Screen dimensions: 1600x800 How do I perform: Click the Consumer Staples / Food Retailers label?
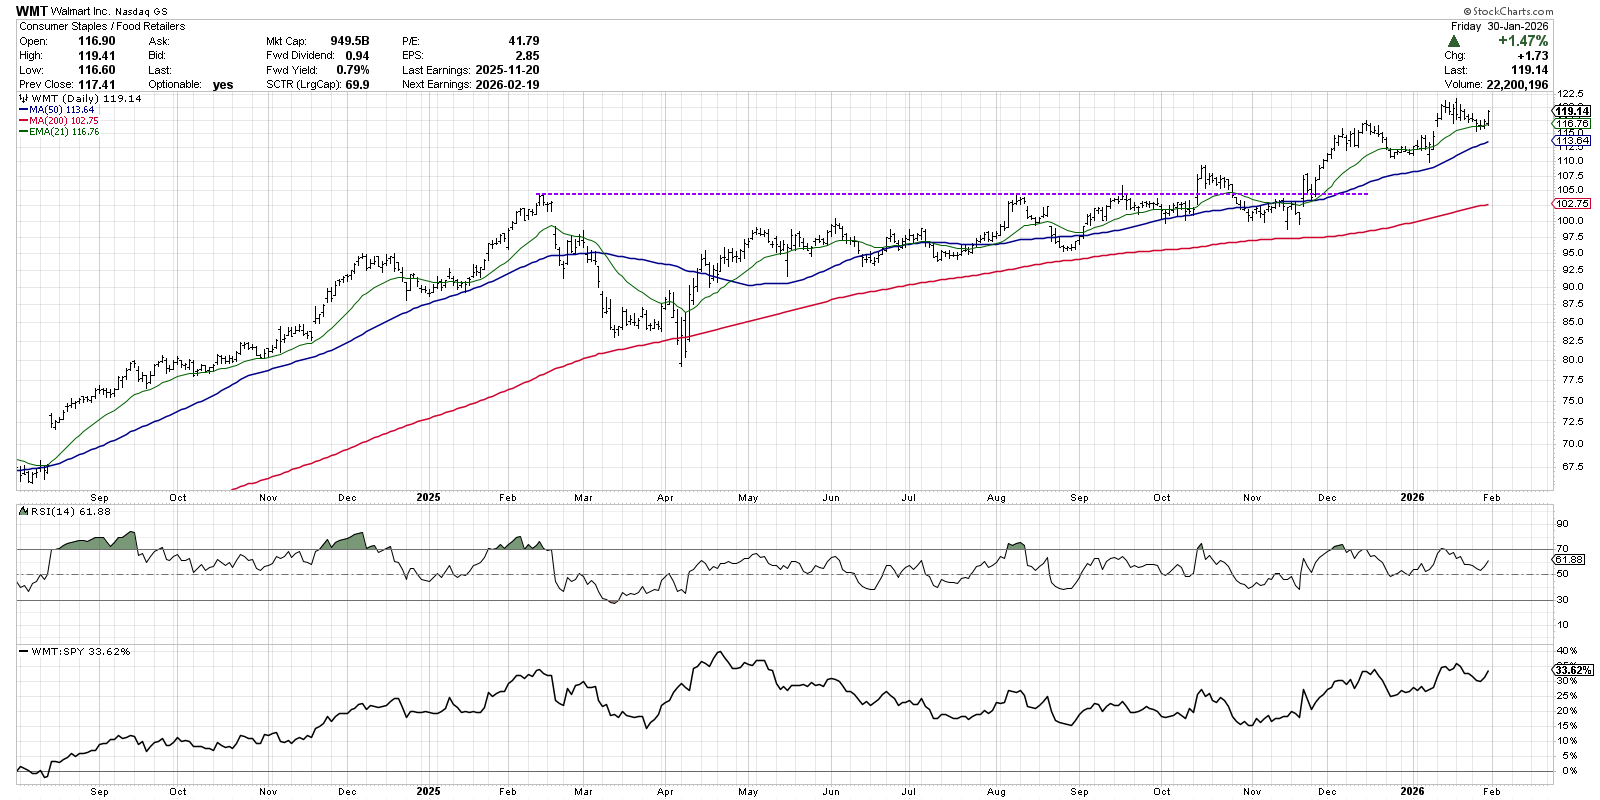102,26
